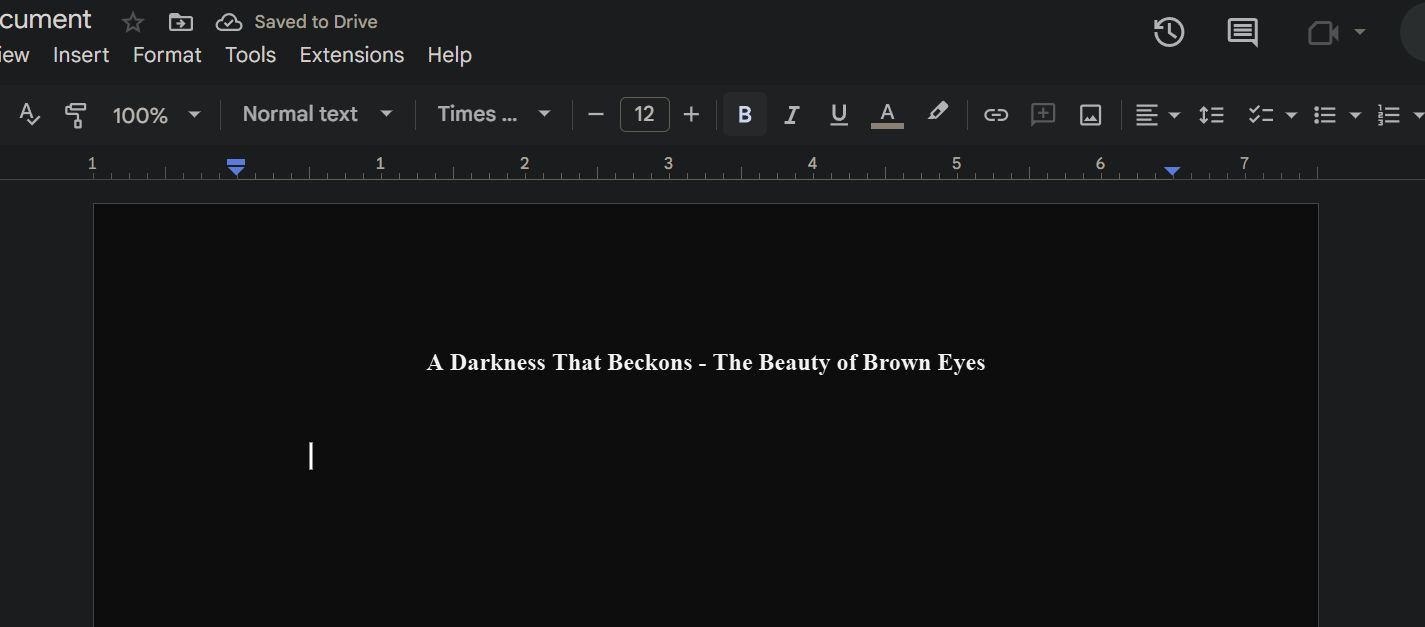The width and height of the screenshot is (1425, 627).
Task: Open the comments panel icon
Action: [1242, 32]
